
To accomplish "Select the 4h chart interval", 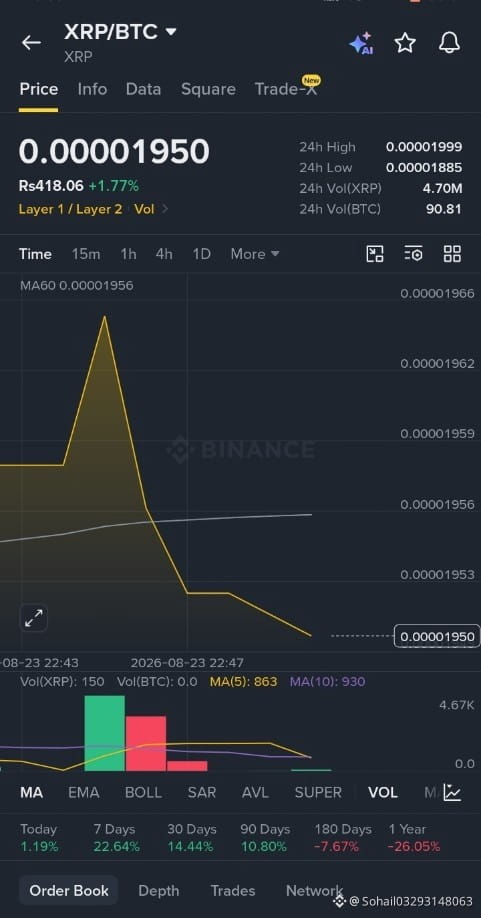I will click(x=164, y=254).
